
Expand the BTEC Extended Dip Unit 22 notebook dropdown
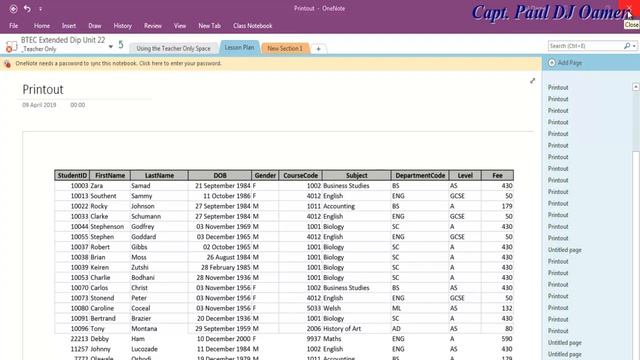click(111, 47)
